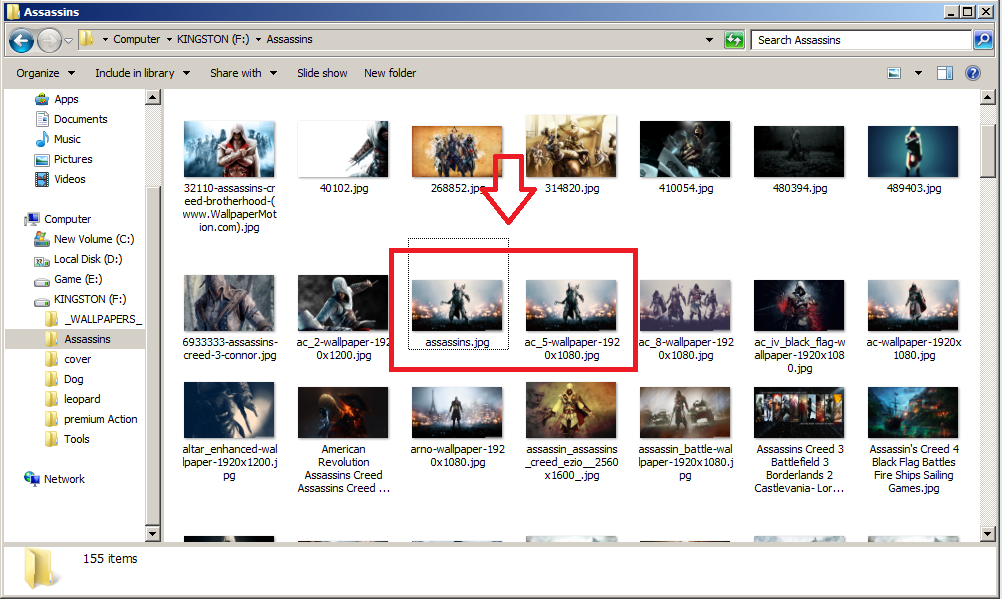The height and width of the screenshot is (599, 1002).
Task: Select KINGSTON (F:) in the address breadcrumb
Action: [213, 39]
